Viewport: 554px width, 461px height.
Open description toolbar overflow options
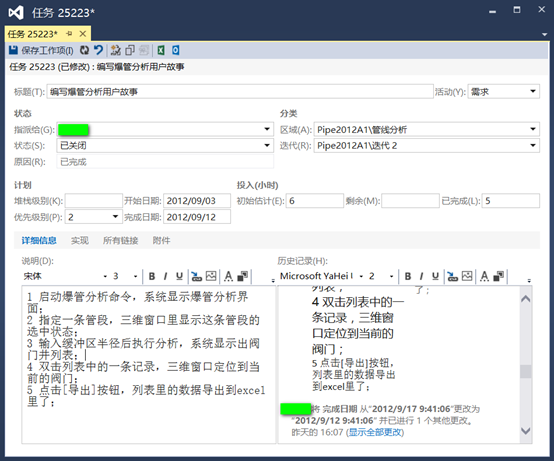pos(273,280)
